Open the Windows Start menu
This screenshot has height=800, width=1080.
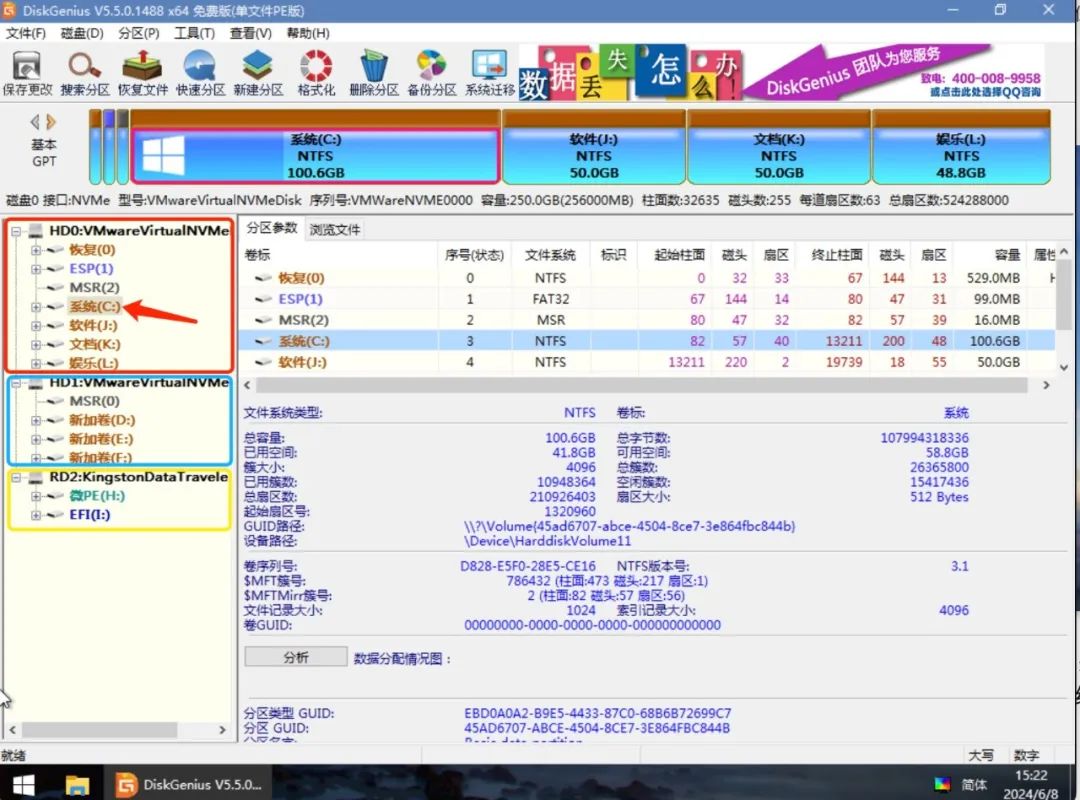(24, 784)
